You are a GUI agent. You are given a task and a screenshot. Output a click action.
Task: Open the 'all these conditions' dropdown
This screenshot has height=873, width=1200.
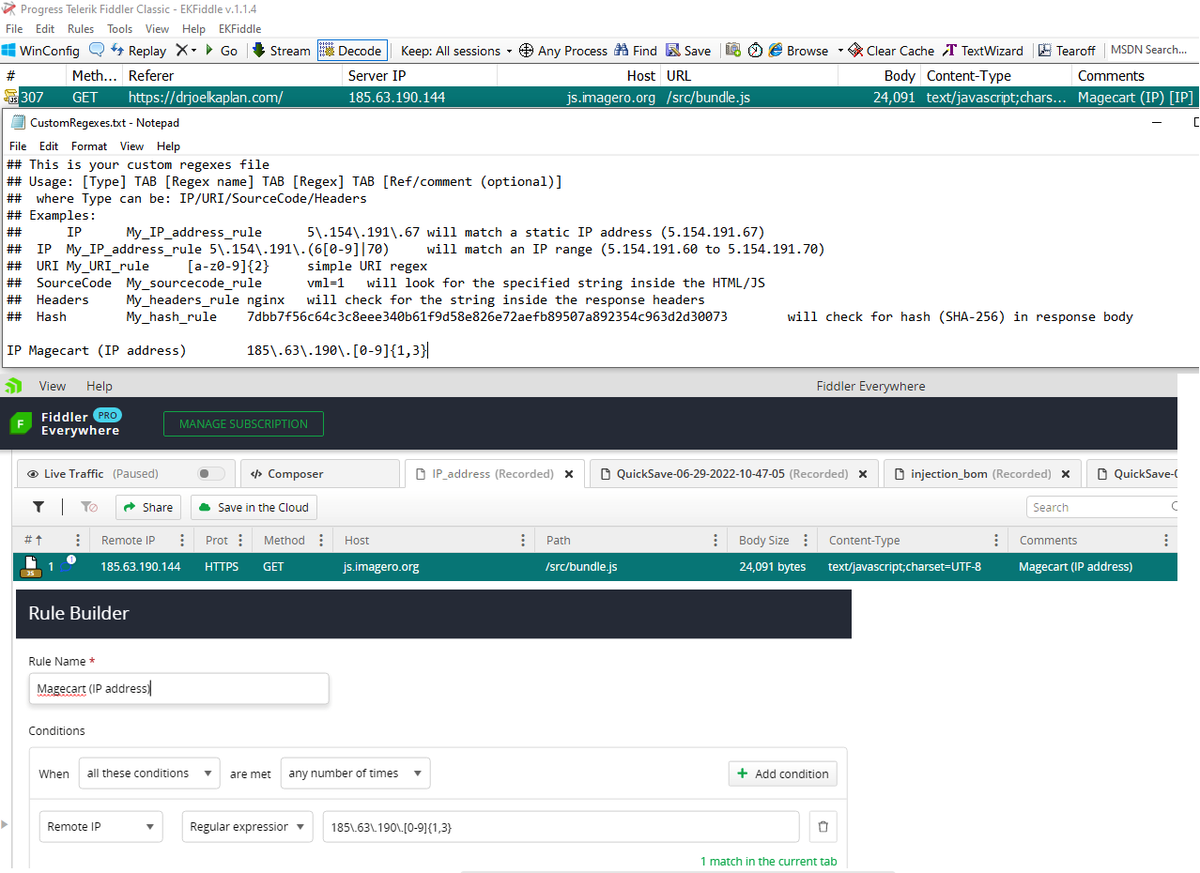point(149,773)
